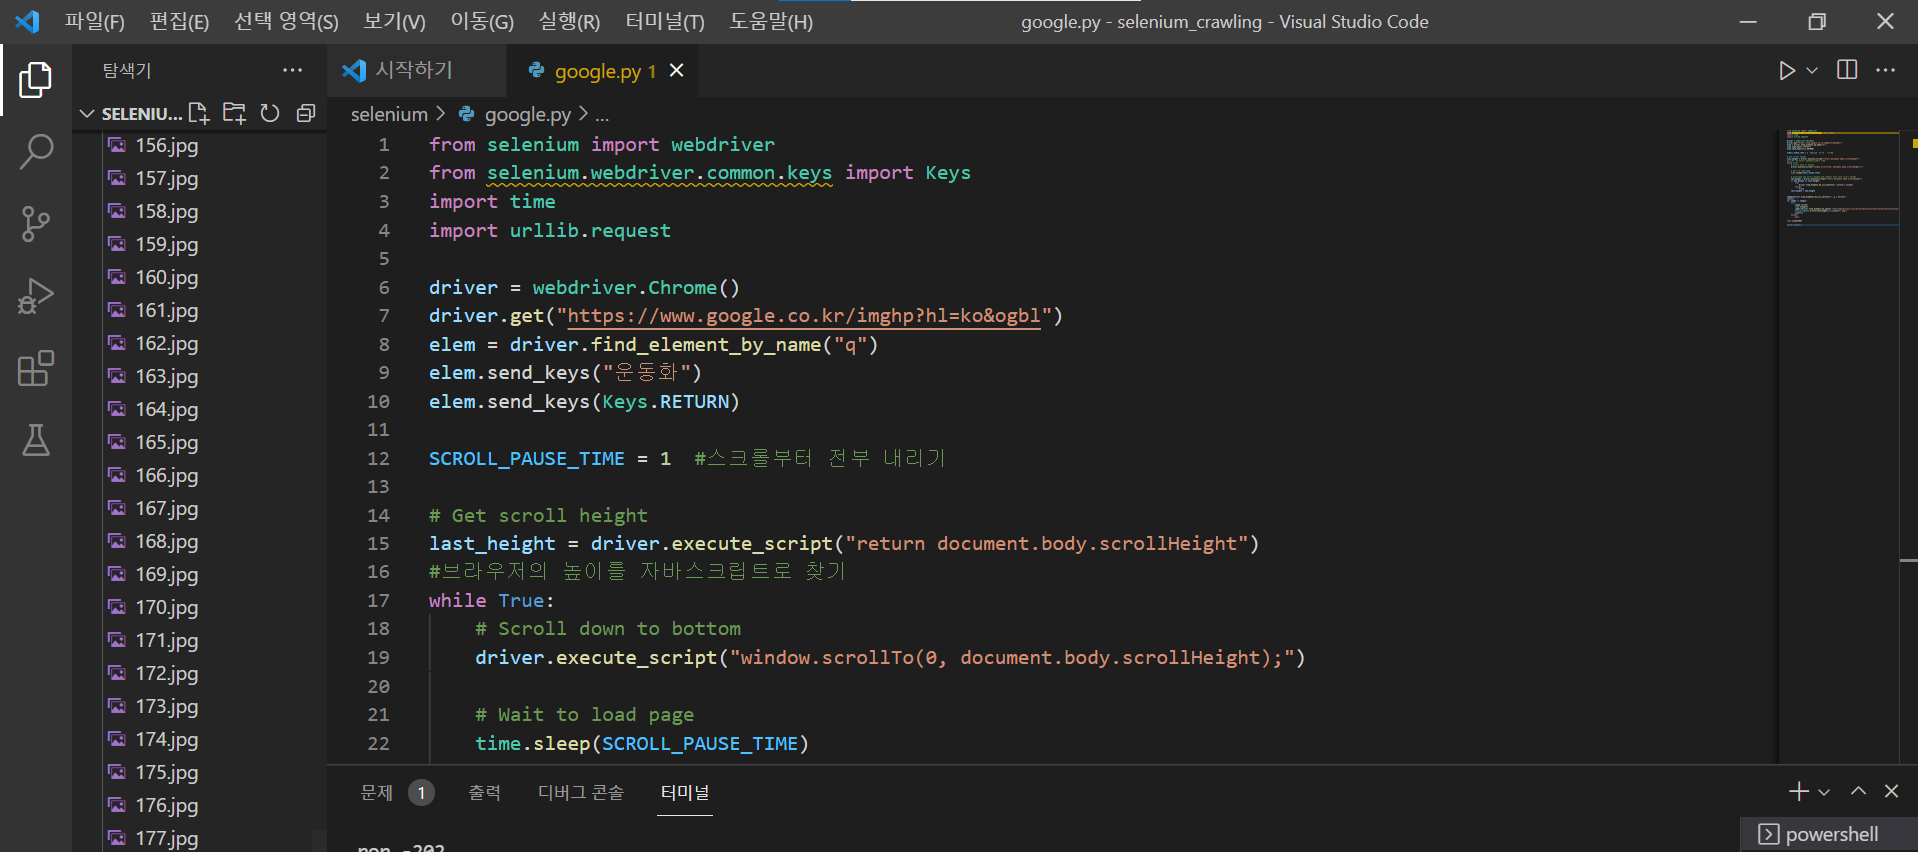This screenshot has width=1918, height=852.
Task: Open the Extensions view
Action: 36,368
